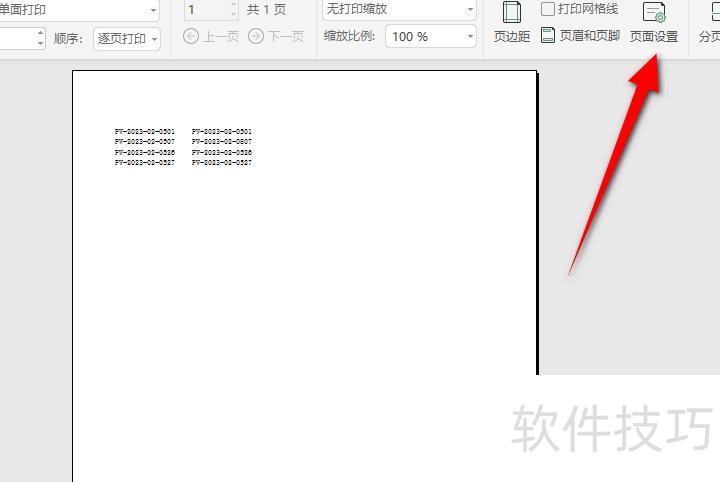Image resolution: width=720 pixels, height=482 pixels.
Task: Click copies stepper up arrow at left
Action: (40, 33)
